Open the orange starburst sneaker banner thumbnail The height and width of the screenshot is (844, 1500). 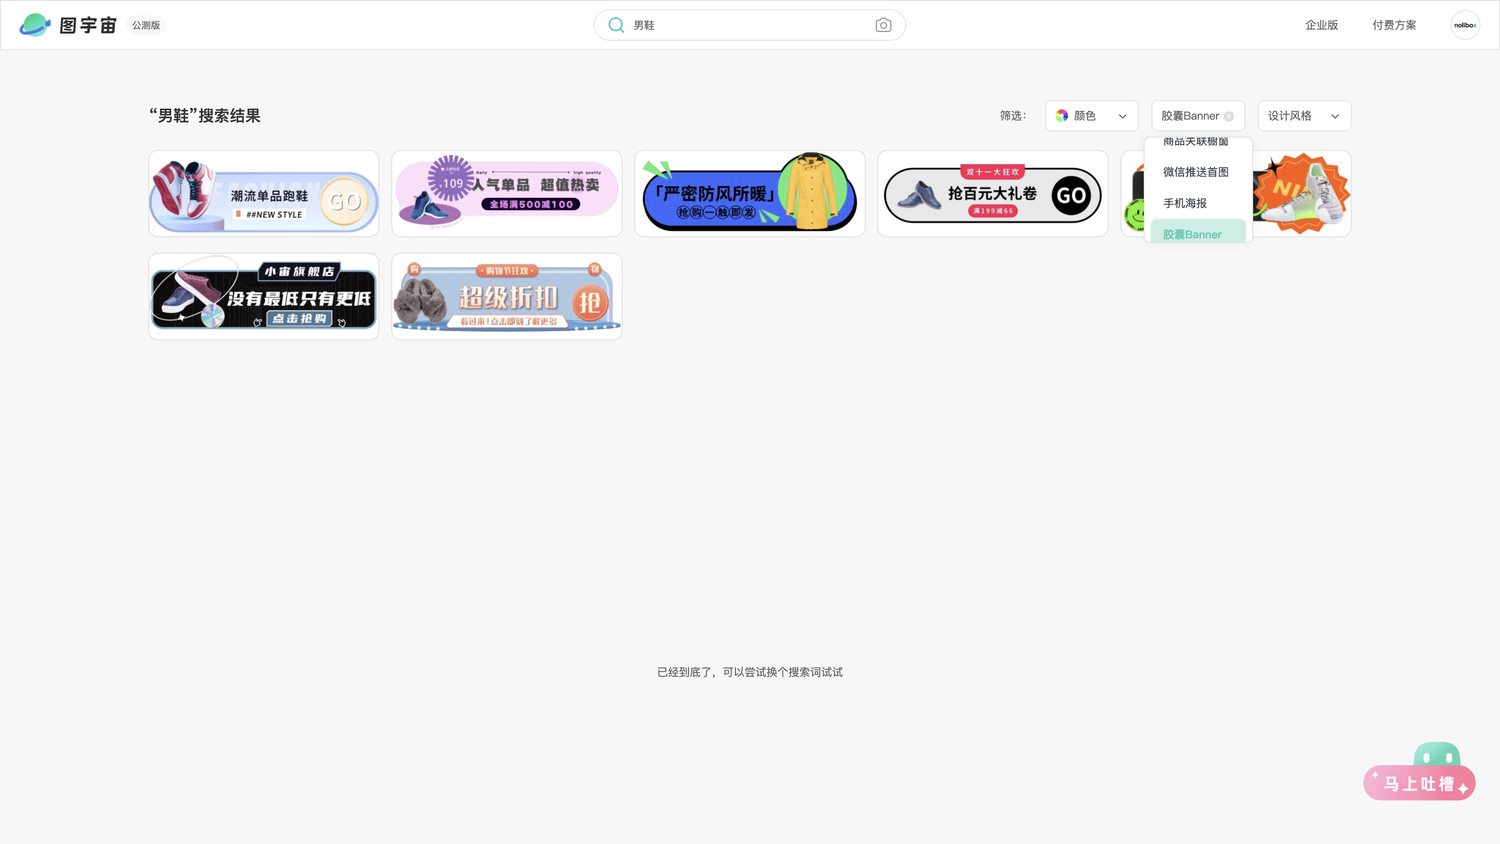click(x=1302, y=194)
